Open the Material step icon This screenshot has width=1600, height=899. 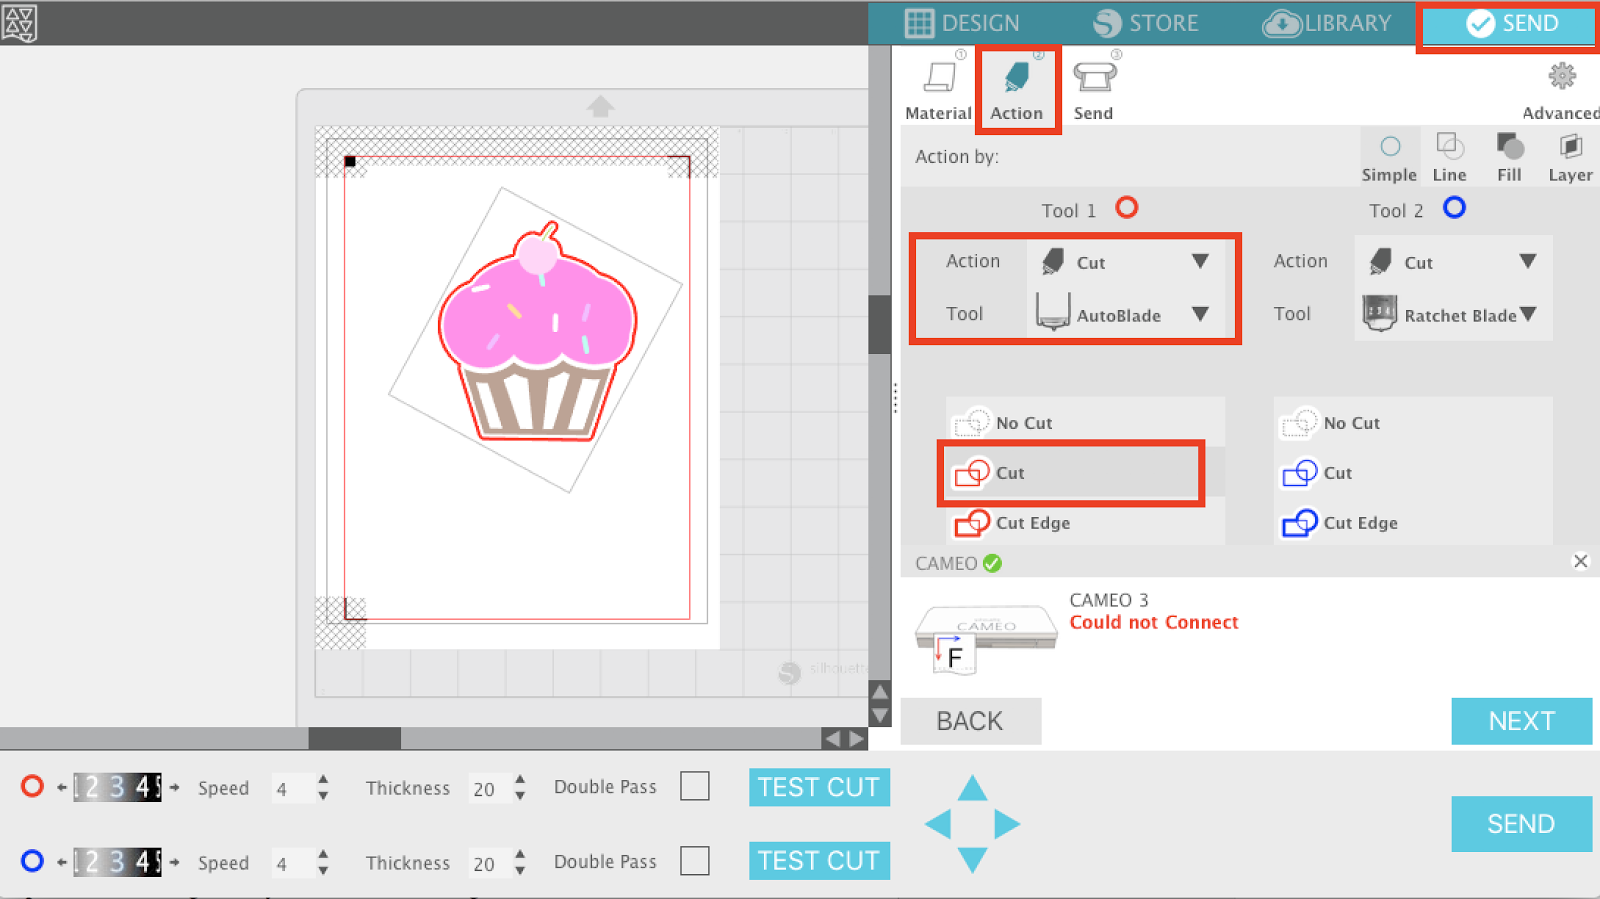(939, 77)
